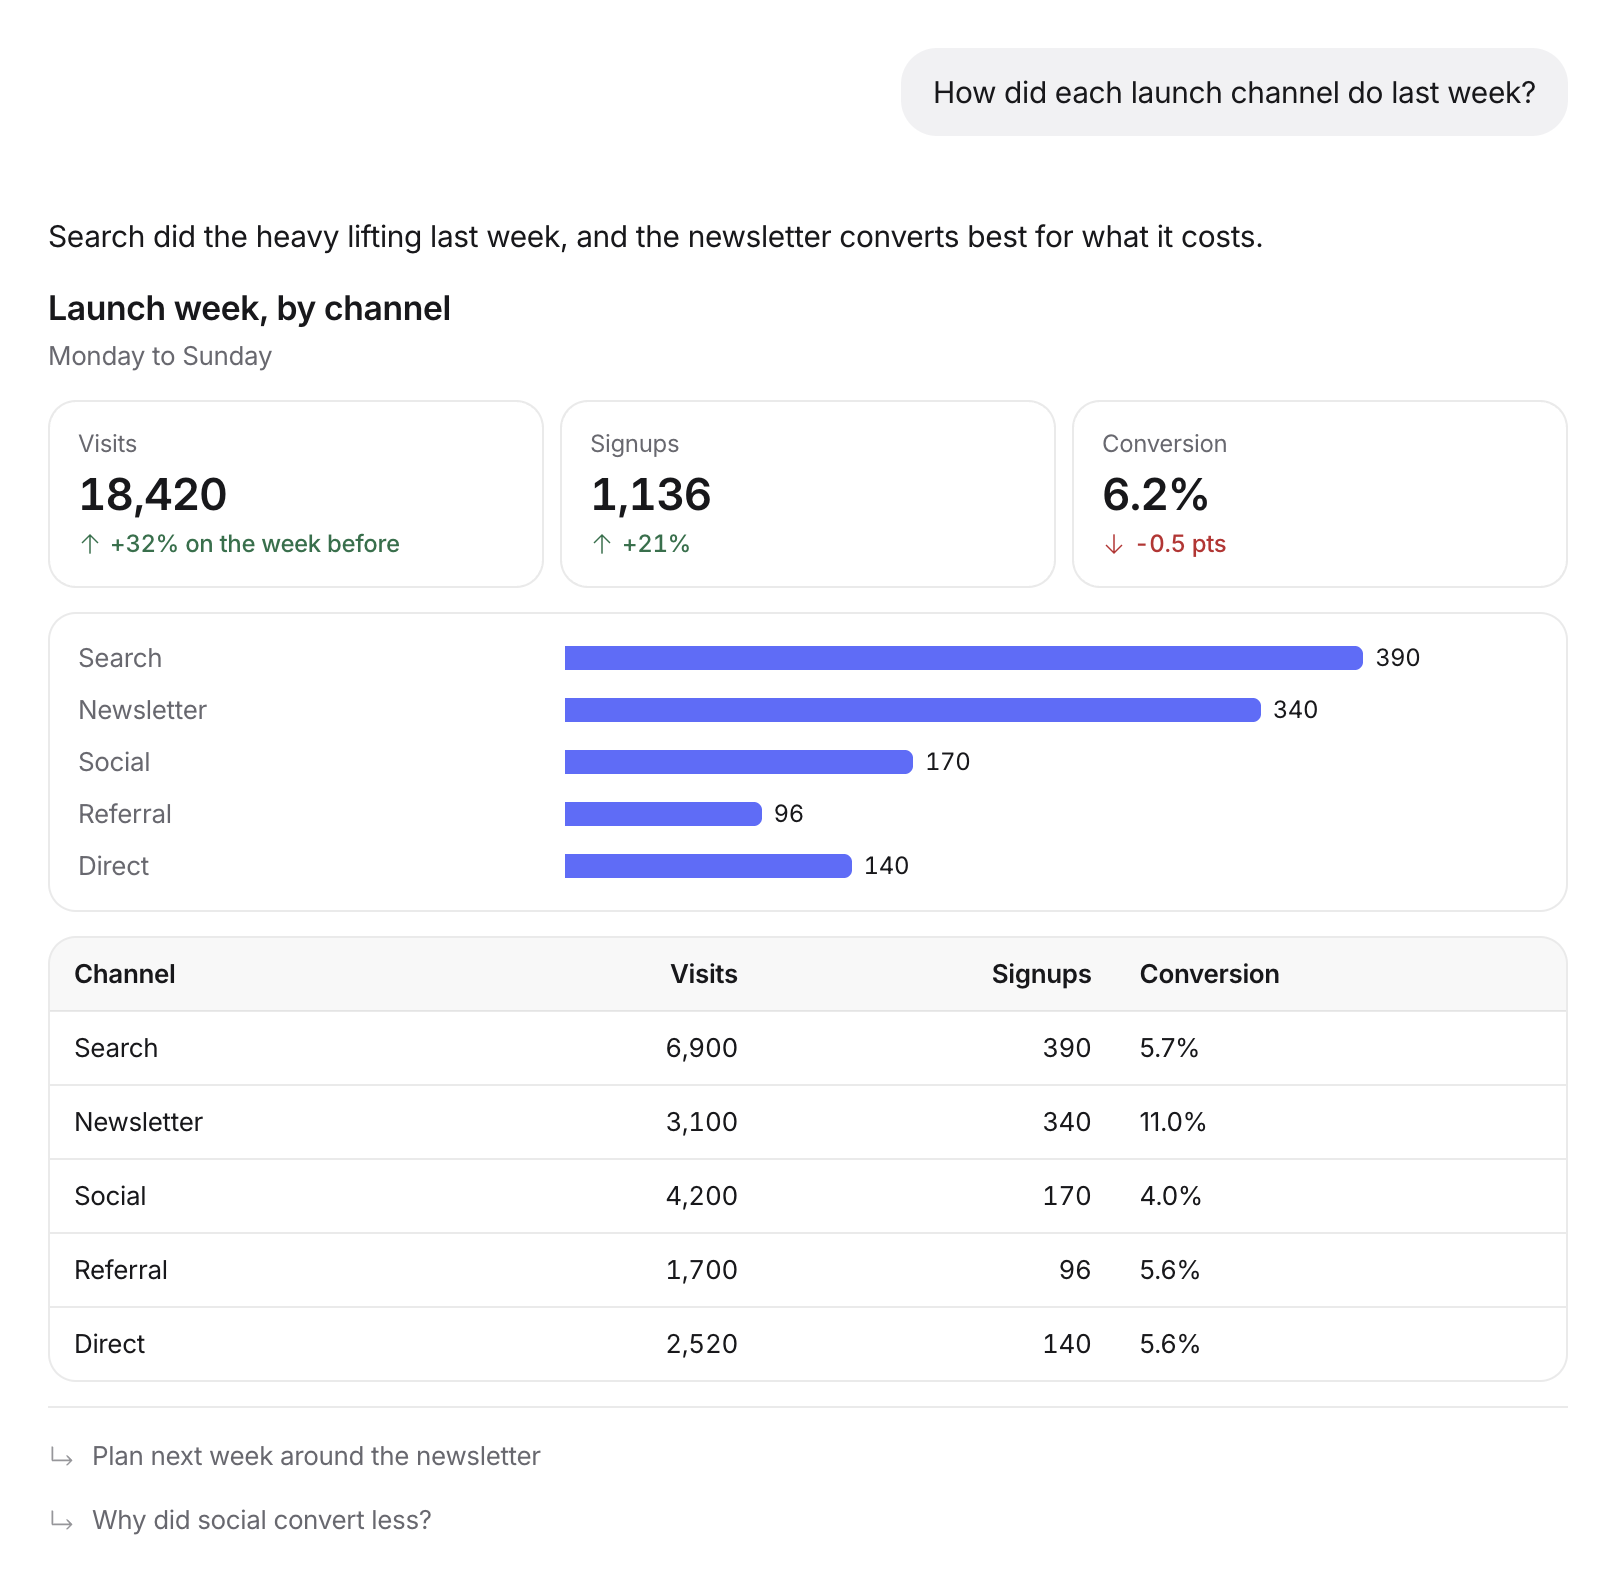Click the Conversion column header in table

(1210, 974)
